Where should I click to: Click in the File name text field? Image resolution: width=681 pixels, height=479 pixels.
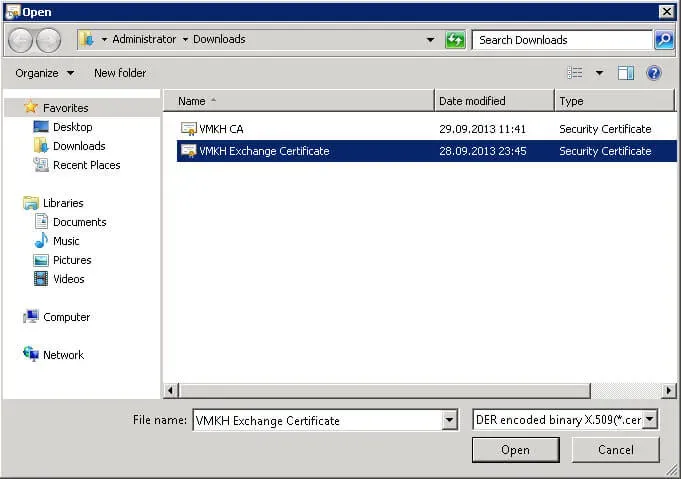click(318, 420)
